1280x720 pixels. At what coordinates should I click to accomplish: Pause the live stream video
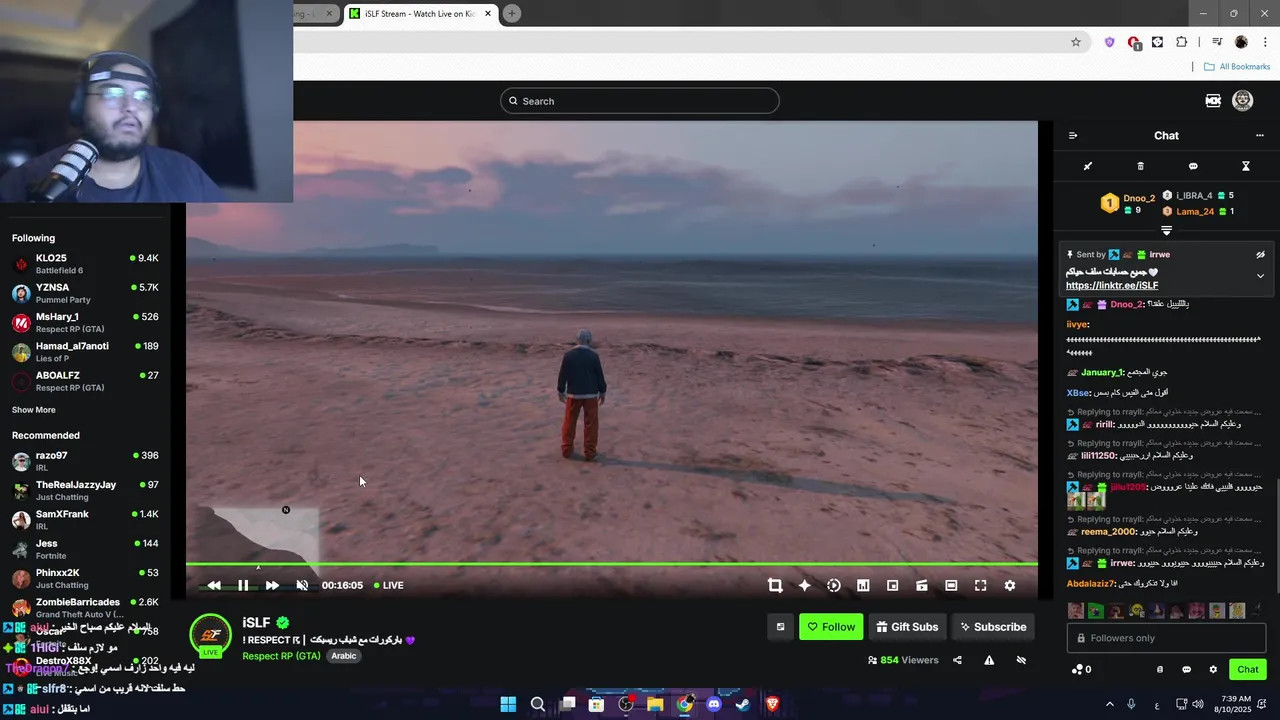(243, 586)
